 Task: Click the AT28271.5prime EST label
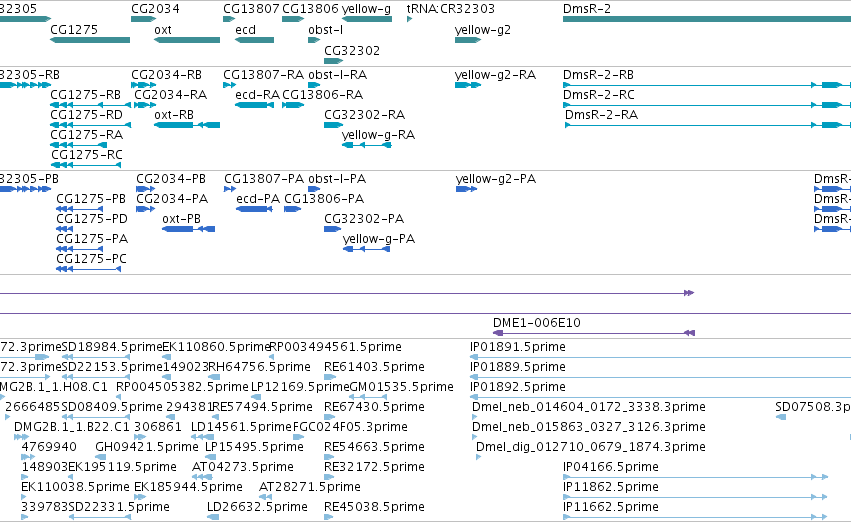point(309,486)
